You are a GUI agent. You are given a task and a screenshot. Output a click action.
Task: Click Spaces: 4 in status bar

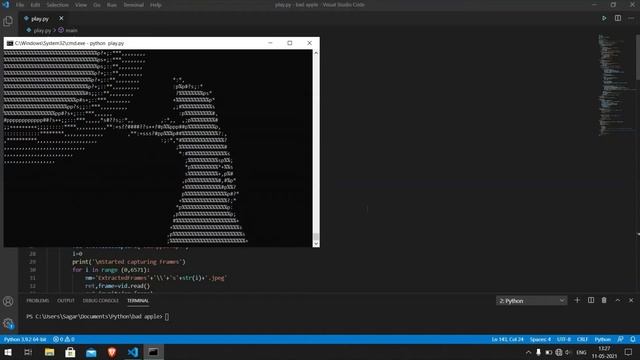click(x=540, y=340)
